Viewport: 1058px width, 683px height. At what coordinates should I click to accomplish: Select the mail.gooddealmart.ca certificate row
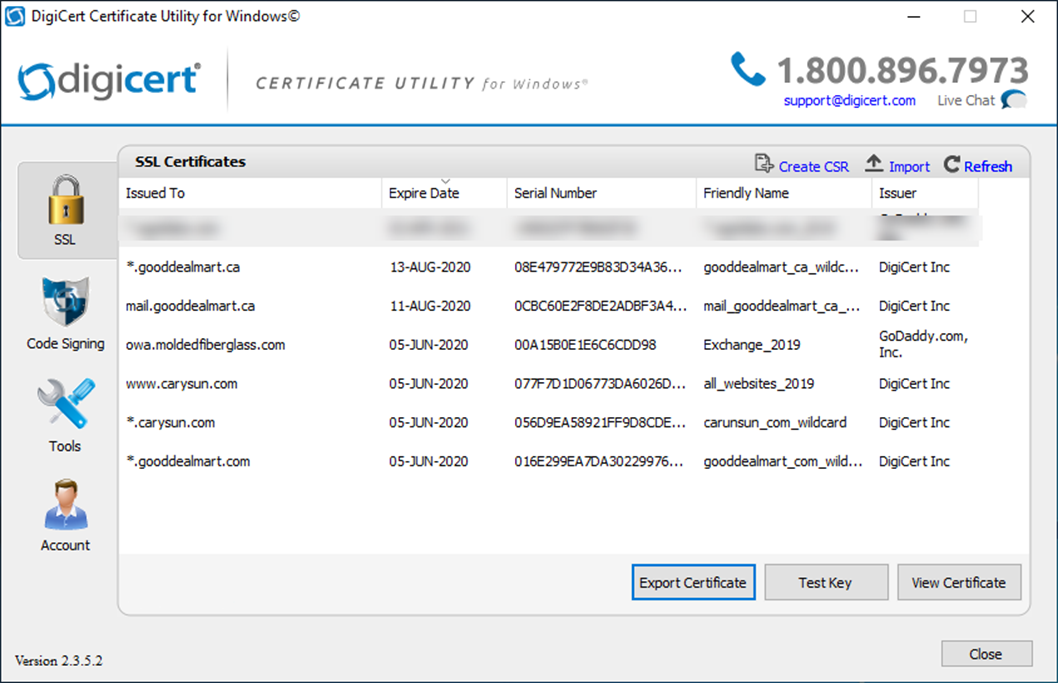[549, 306]
